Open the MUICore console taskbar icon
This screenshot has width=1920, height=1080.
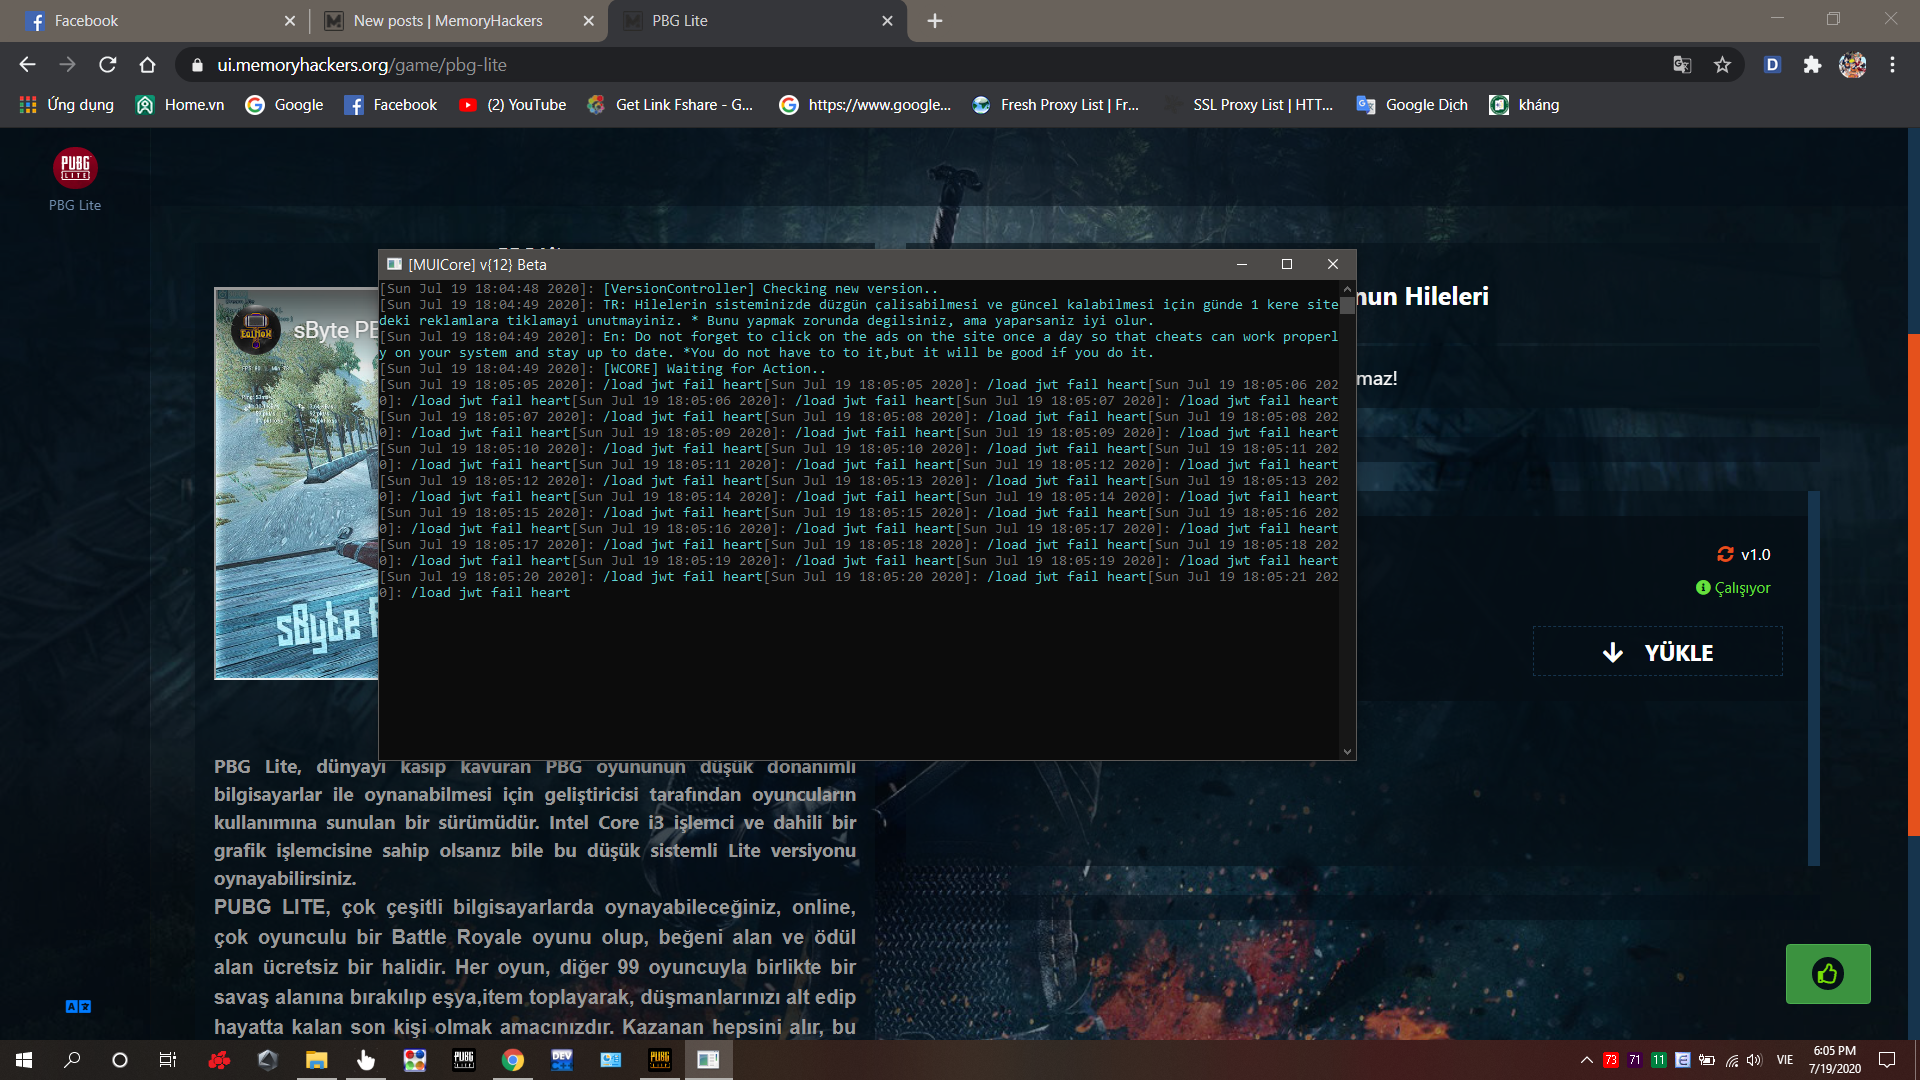tap(709, 1060)
